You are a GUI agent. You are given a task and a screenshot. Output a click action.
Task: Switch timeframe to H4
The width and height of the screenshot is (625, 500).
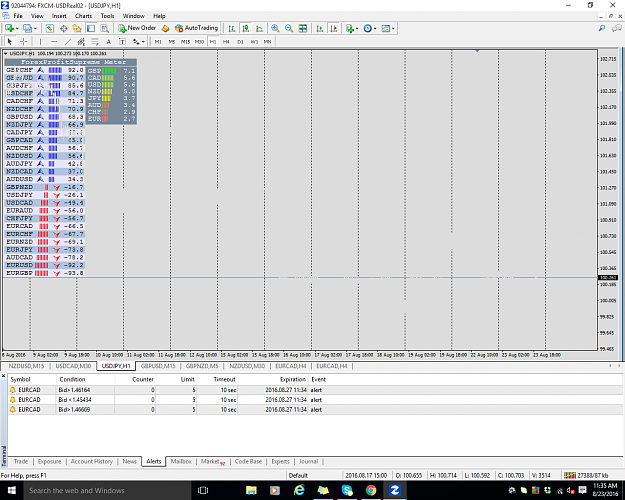226,41
